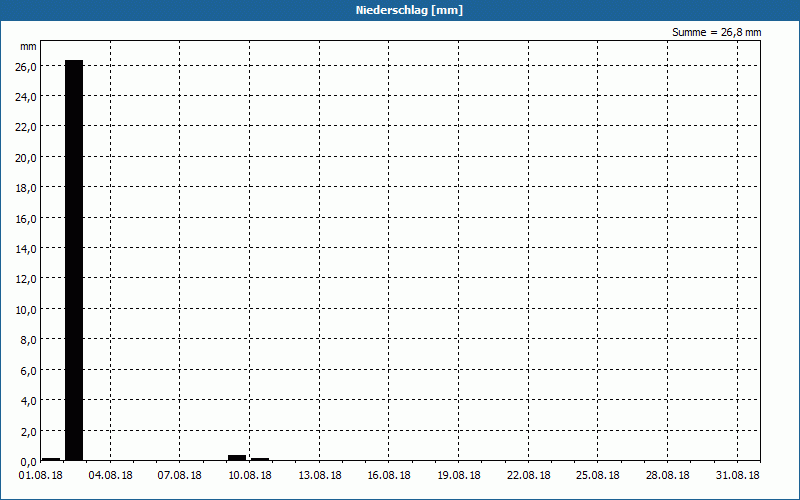Image resolution: width=800 pixels, height=500 pixels.
Task: Click the 16.08.18 date label
Action: point(389,476)
